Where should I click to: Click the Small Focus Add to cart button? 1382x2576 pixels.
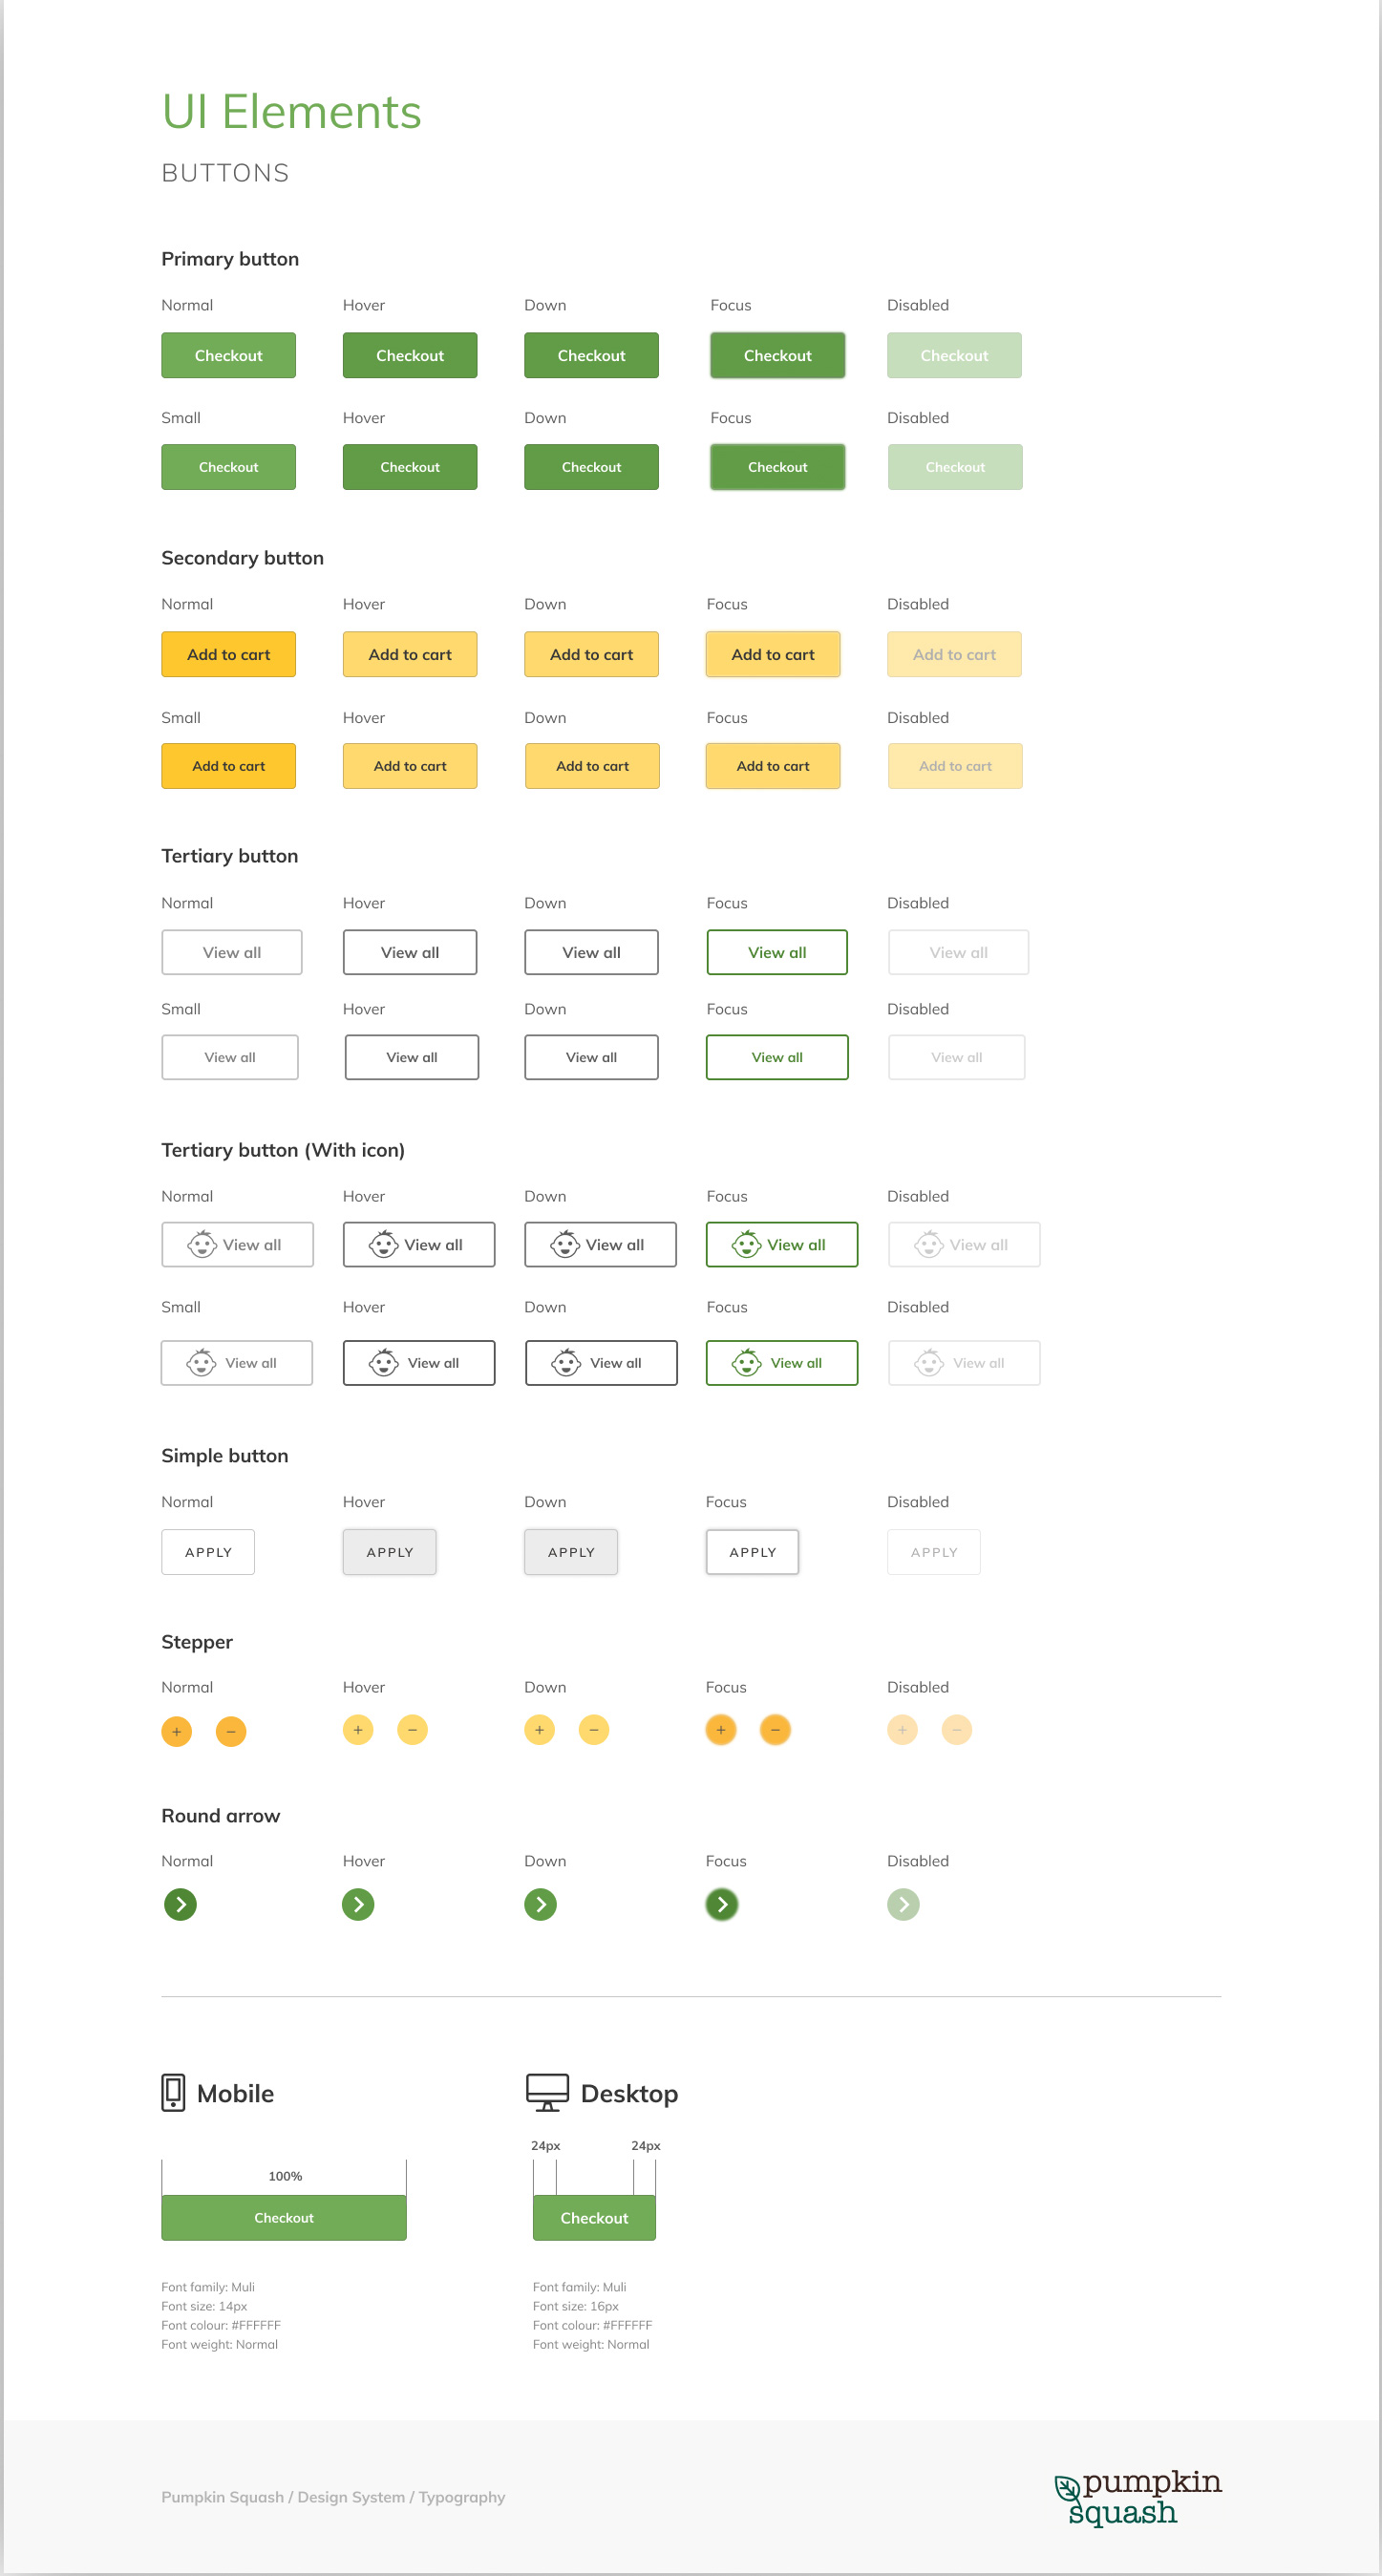click(773, 766)
